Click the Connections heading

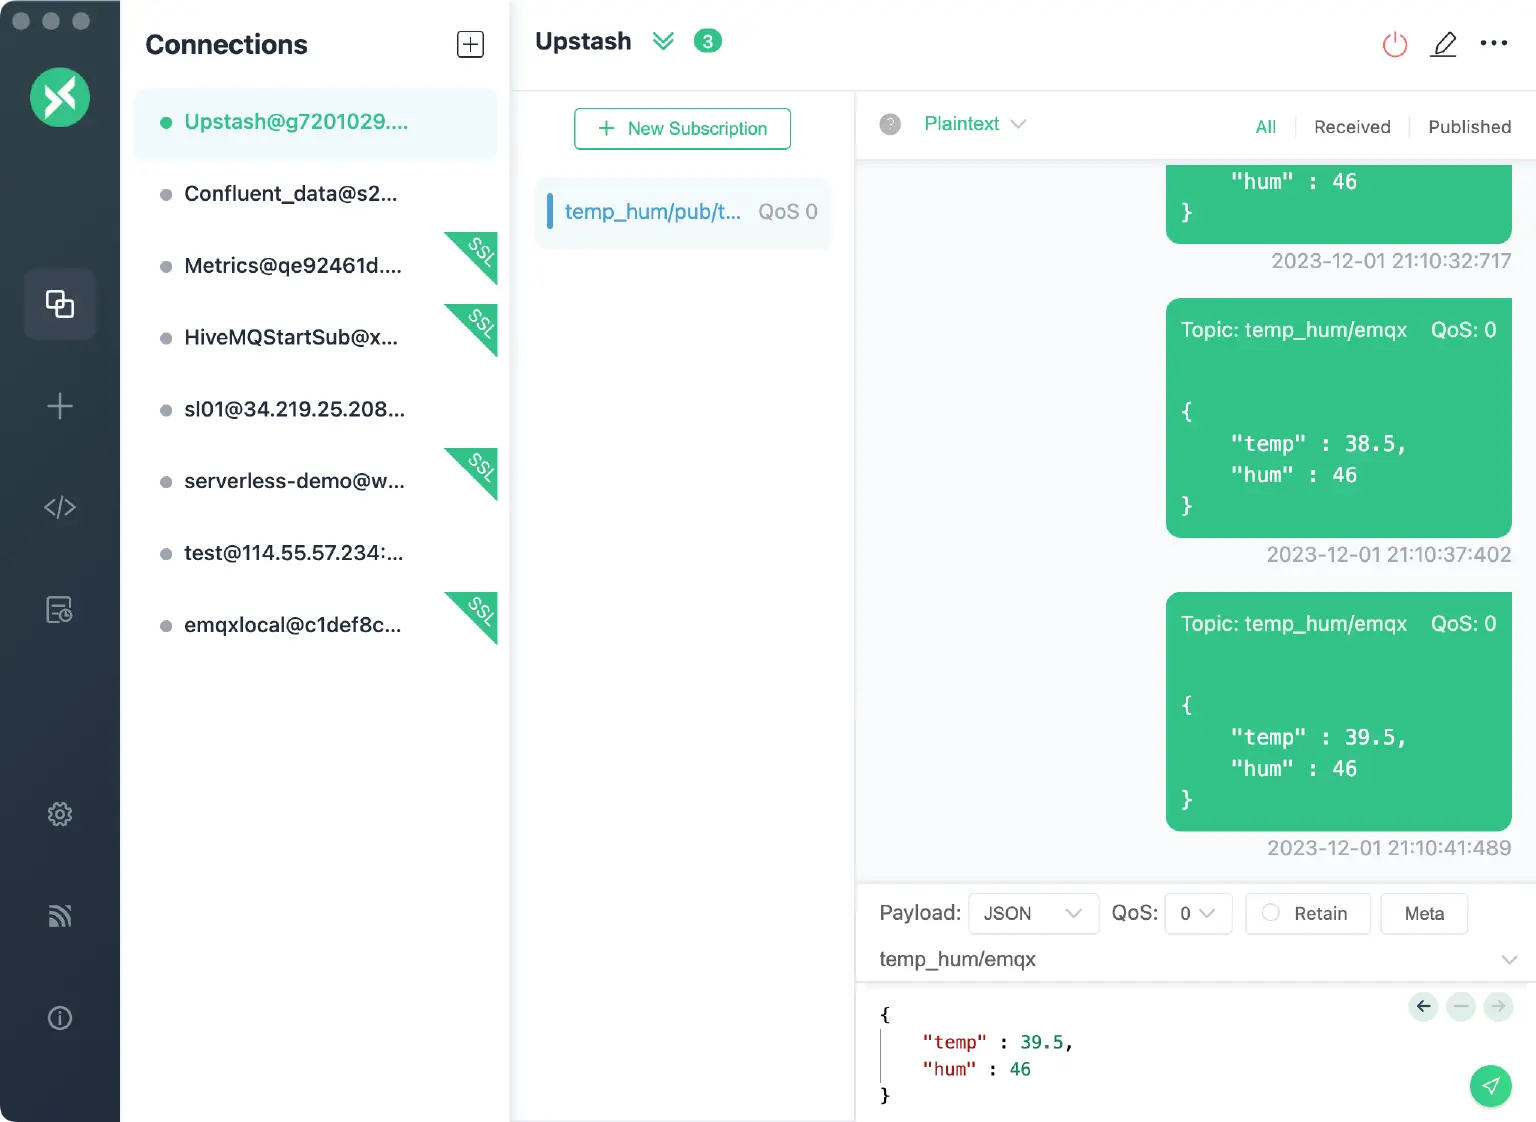coord(227,45)
